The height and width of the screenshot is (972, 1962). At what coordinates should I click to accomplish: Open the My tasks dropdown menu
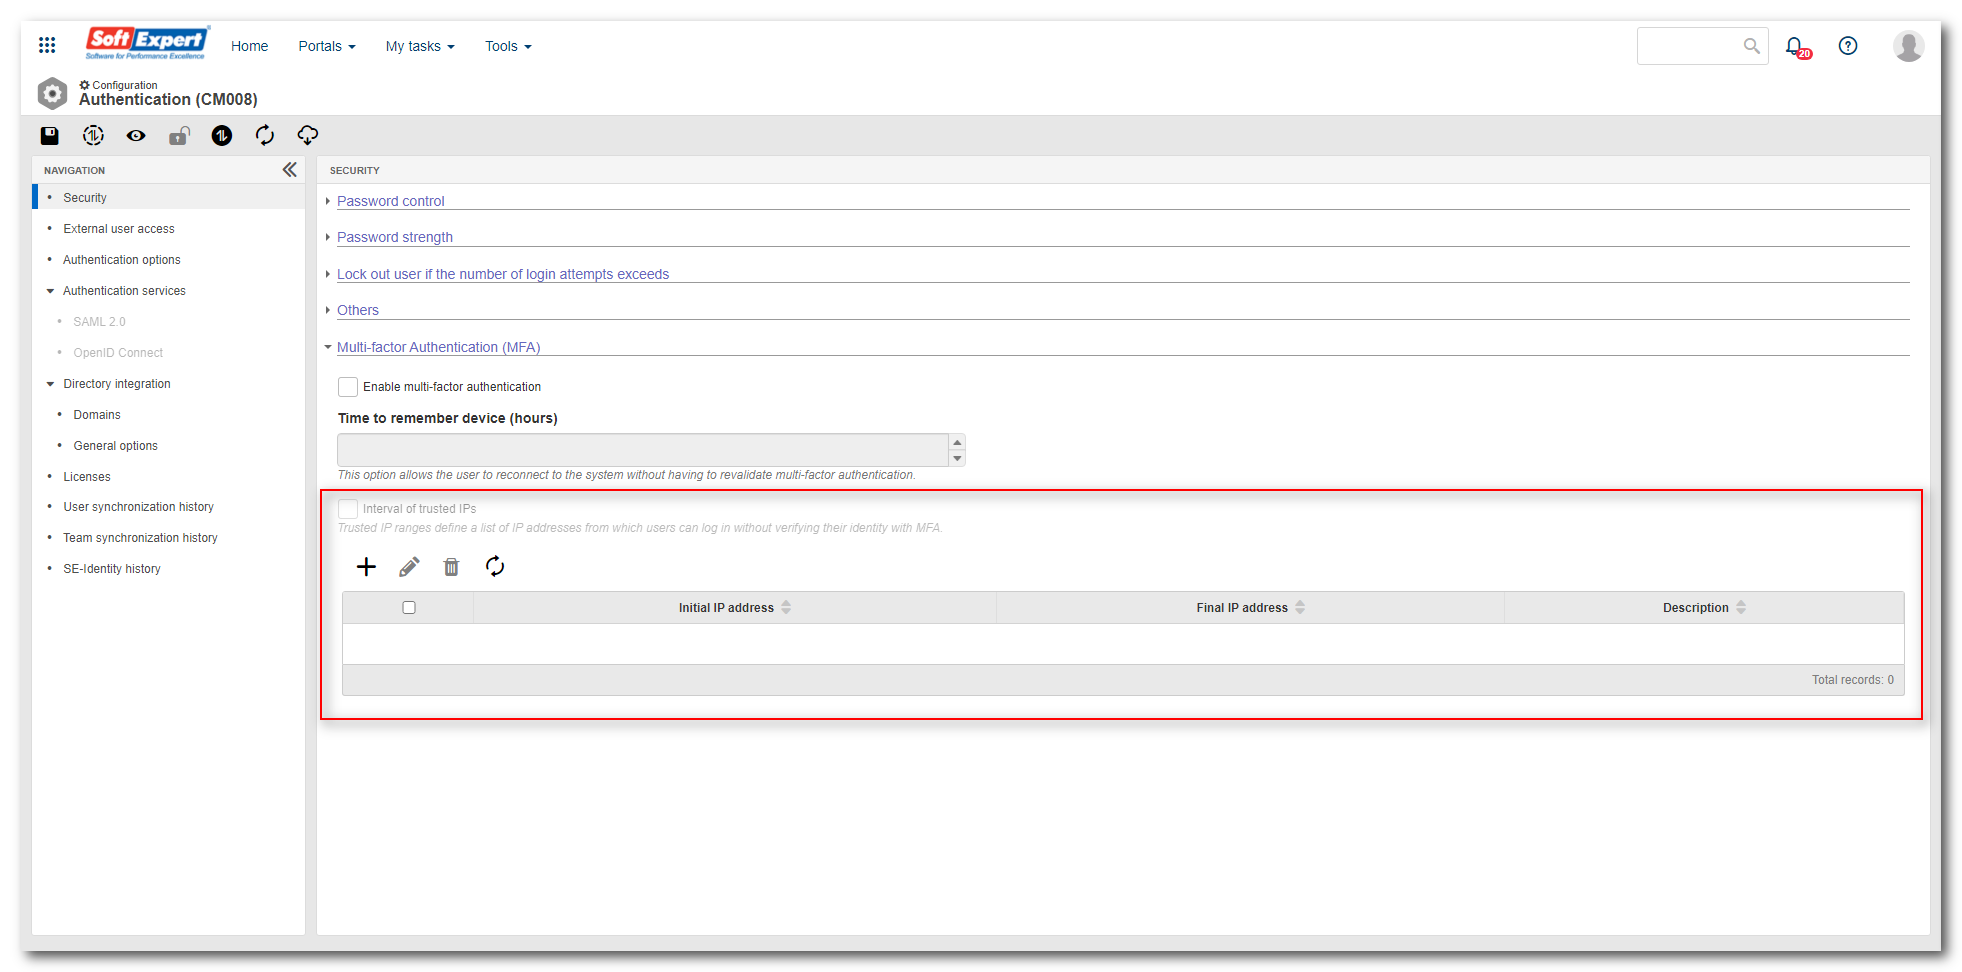point(420,46)
